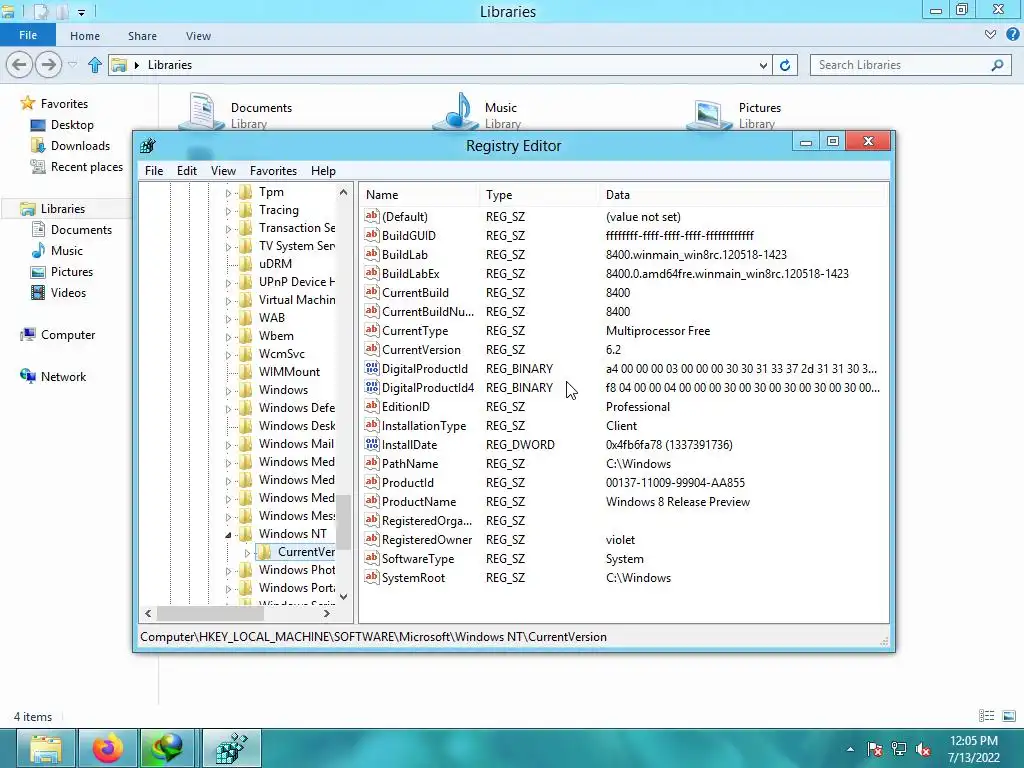Refresh the Libraries address bar
Image resolution: width=1024 pixels, height=768 pixels.
coord(785,65)
